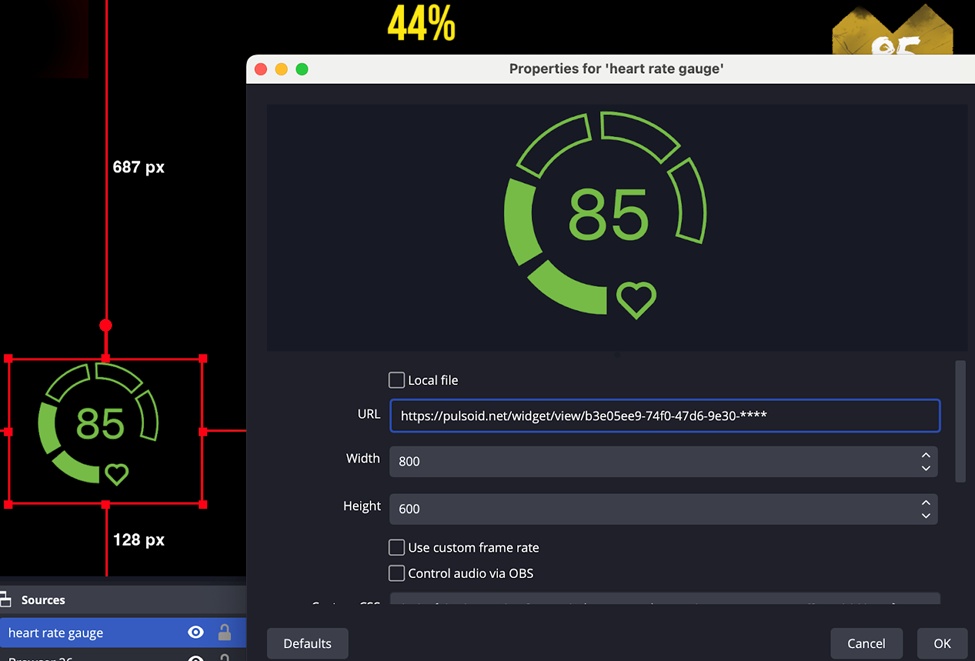975x661 pixels.
Task: Click the Height value field
Action: click(660, 509)
